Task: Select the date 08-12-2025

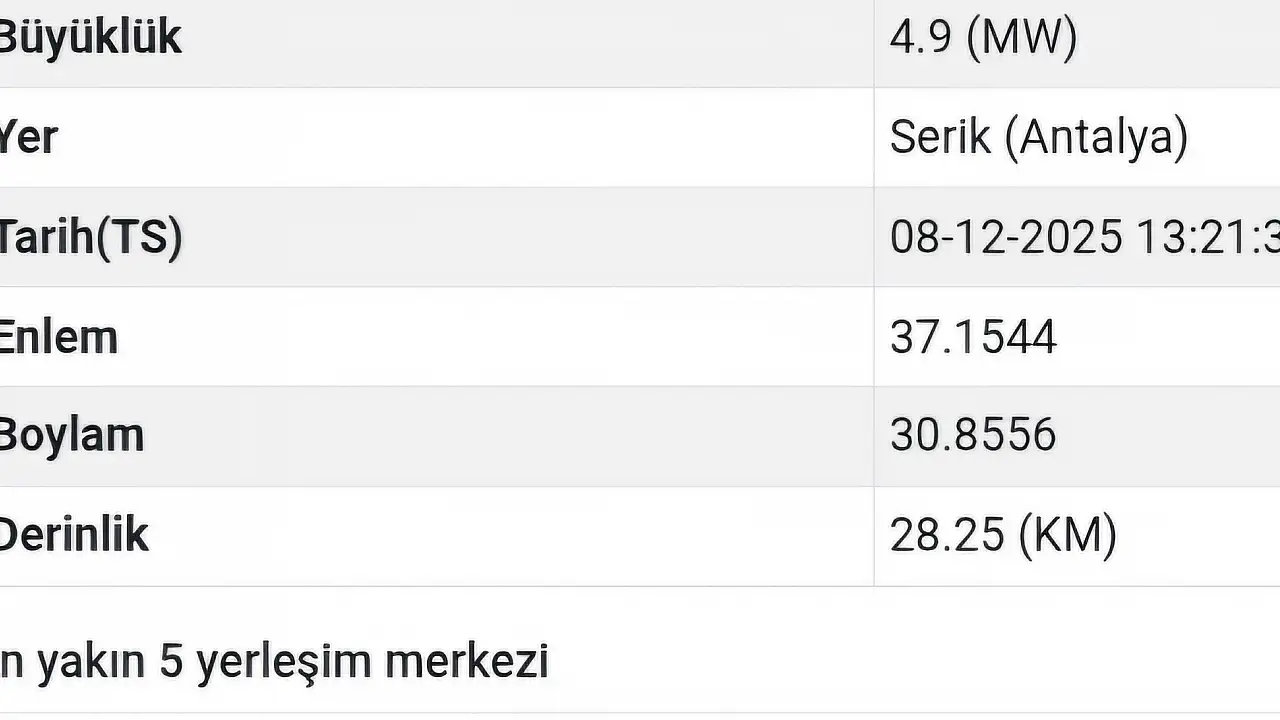Action: point(1006,237)
